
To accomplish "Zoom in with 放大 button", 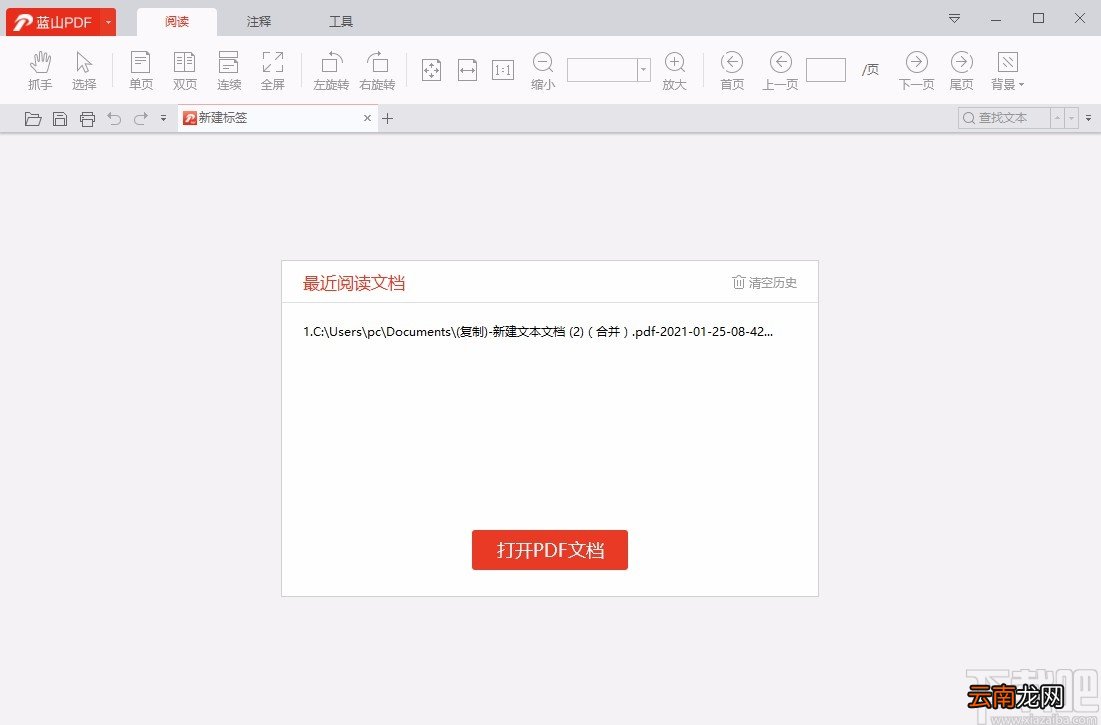I will coord(674,70).
